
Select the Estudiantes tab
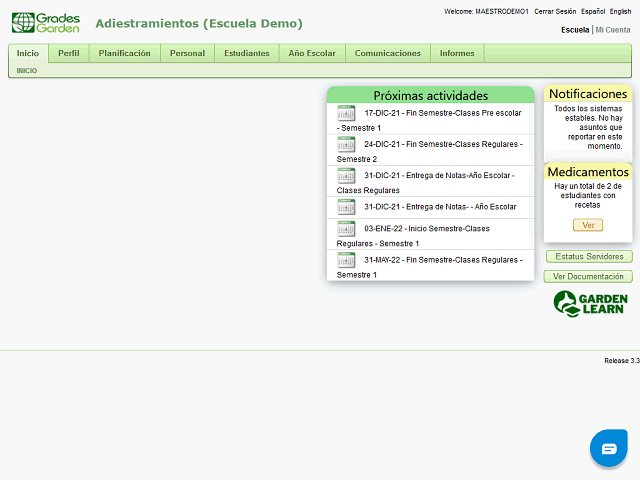(x=246, y=53)
